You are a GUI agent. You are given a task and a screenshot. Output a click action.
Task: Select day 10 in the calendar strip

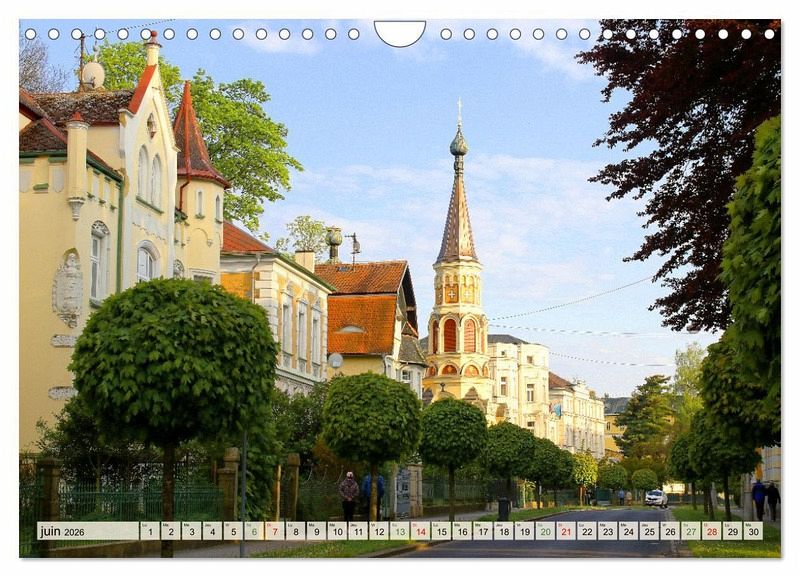pyautogui.click(x=337, y=531)
